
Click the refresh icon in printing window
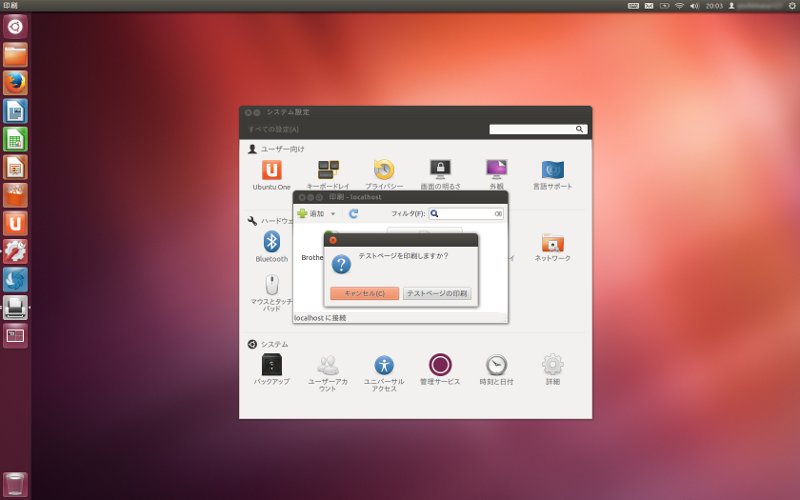(x=353, y=214)
